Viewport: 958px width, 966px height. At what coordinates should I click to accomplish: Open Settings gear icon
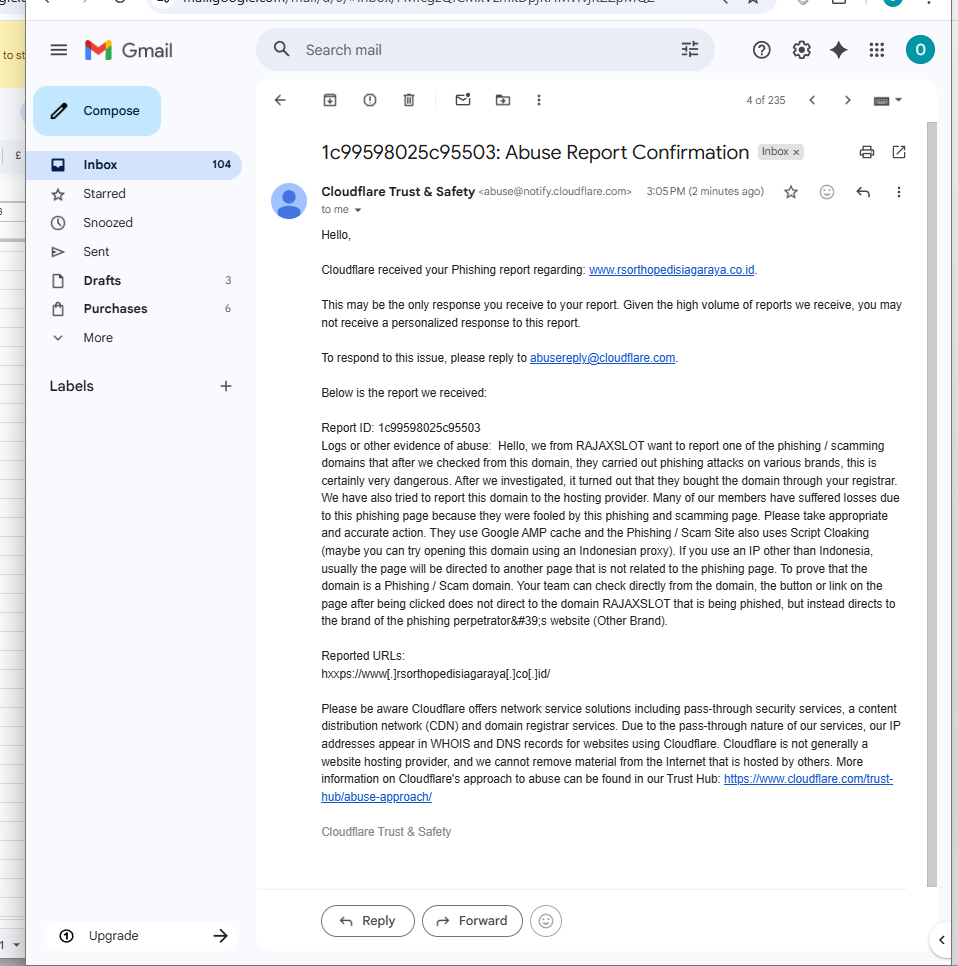point(801,50)
